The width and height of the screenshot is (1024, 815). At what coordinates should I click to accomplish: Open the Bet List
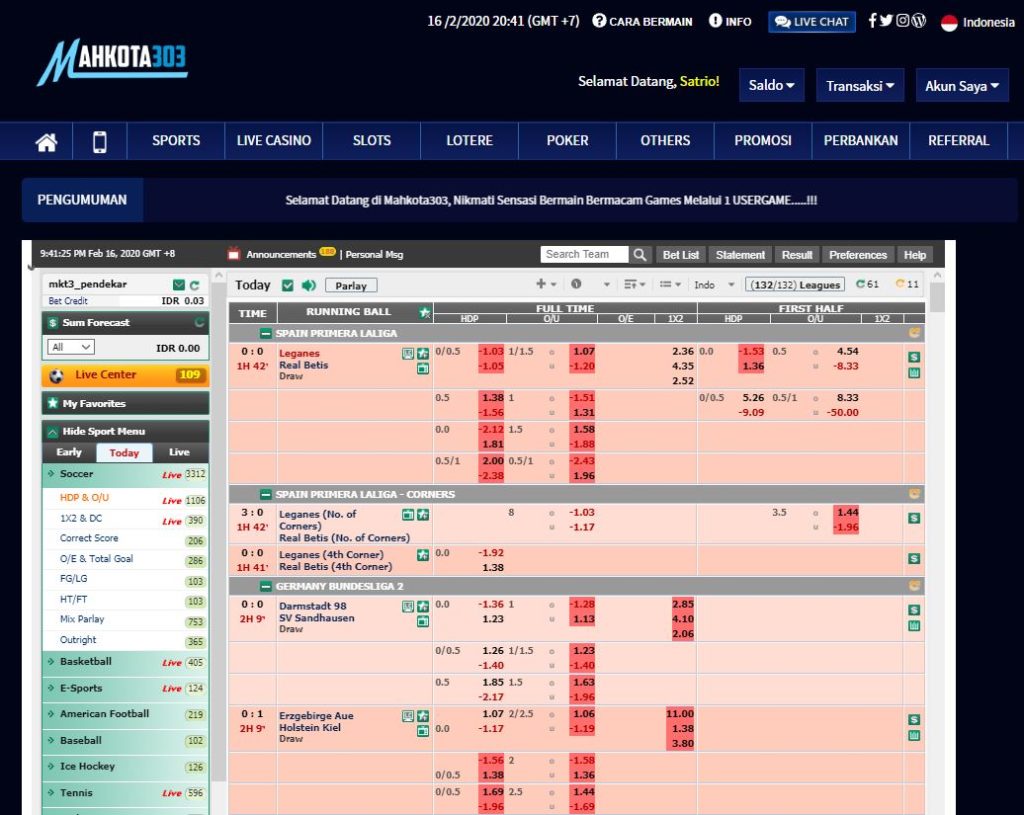coord(680,255)
